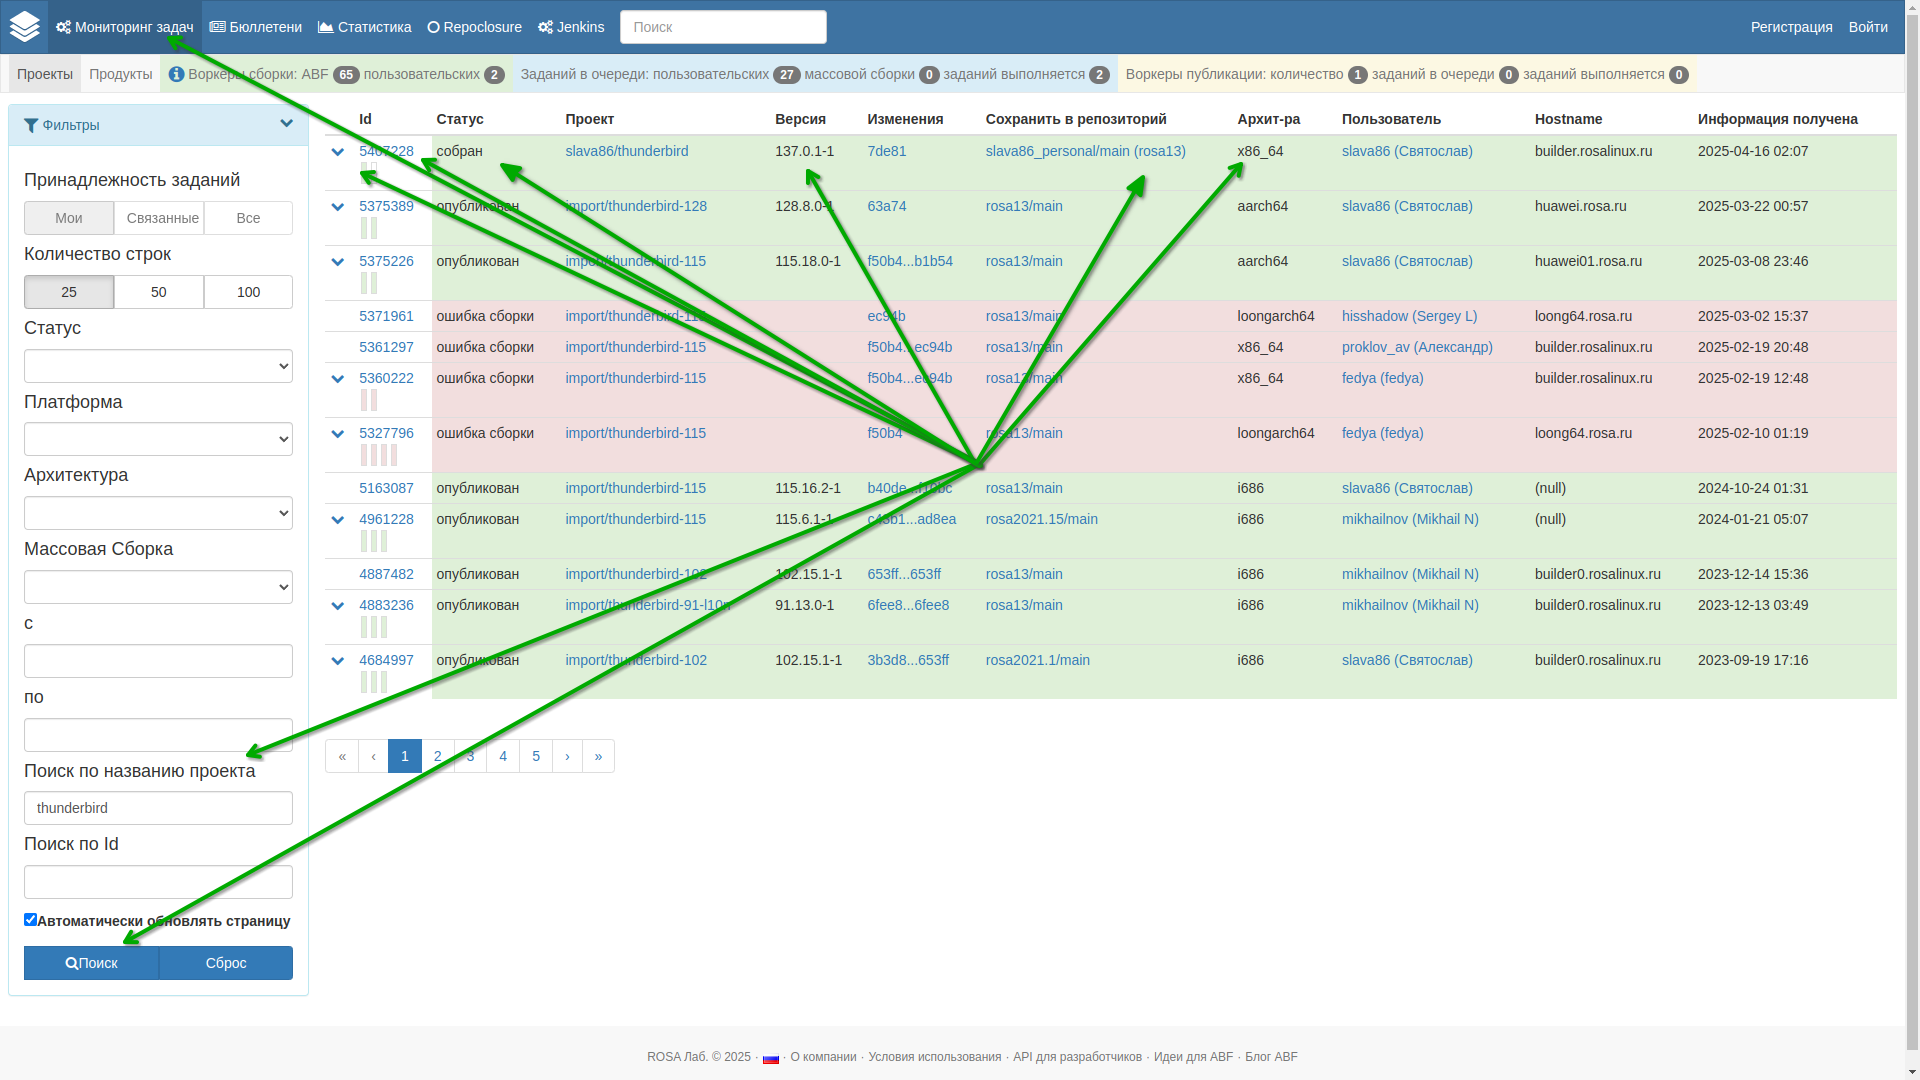Select the Связанные ownership toggle
Screen dimensions: 1920x1080
click(x=159, y=218)
